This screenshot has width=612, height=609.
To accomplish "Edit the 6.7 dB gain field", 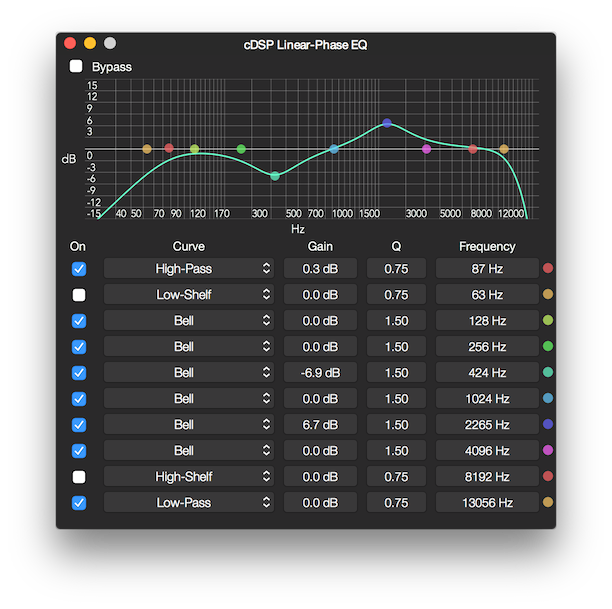I will 320,424.
